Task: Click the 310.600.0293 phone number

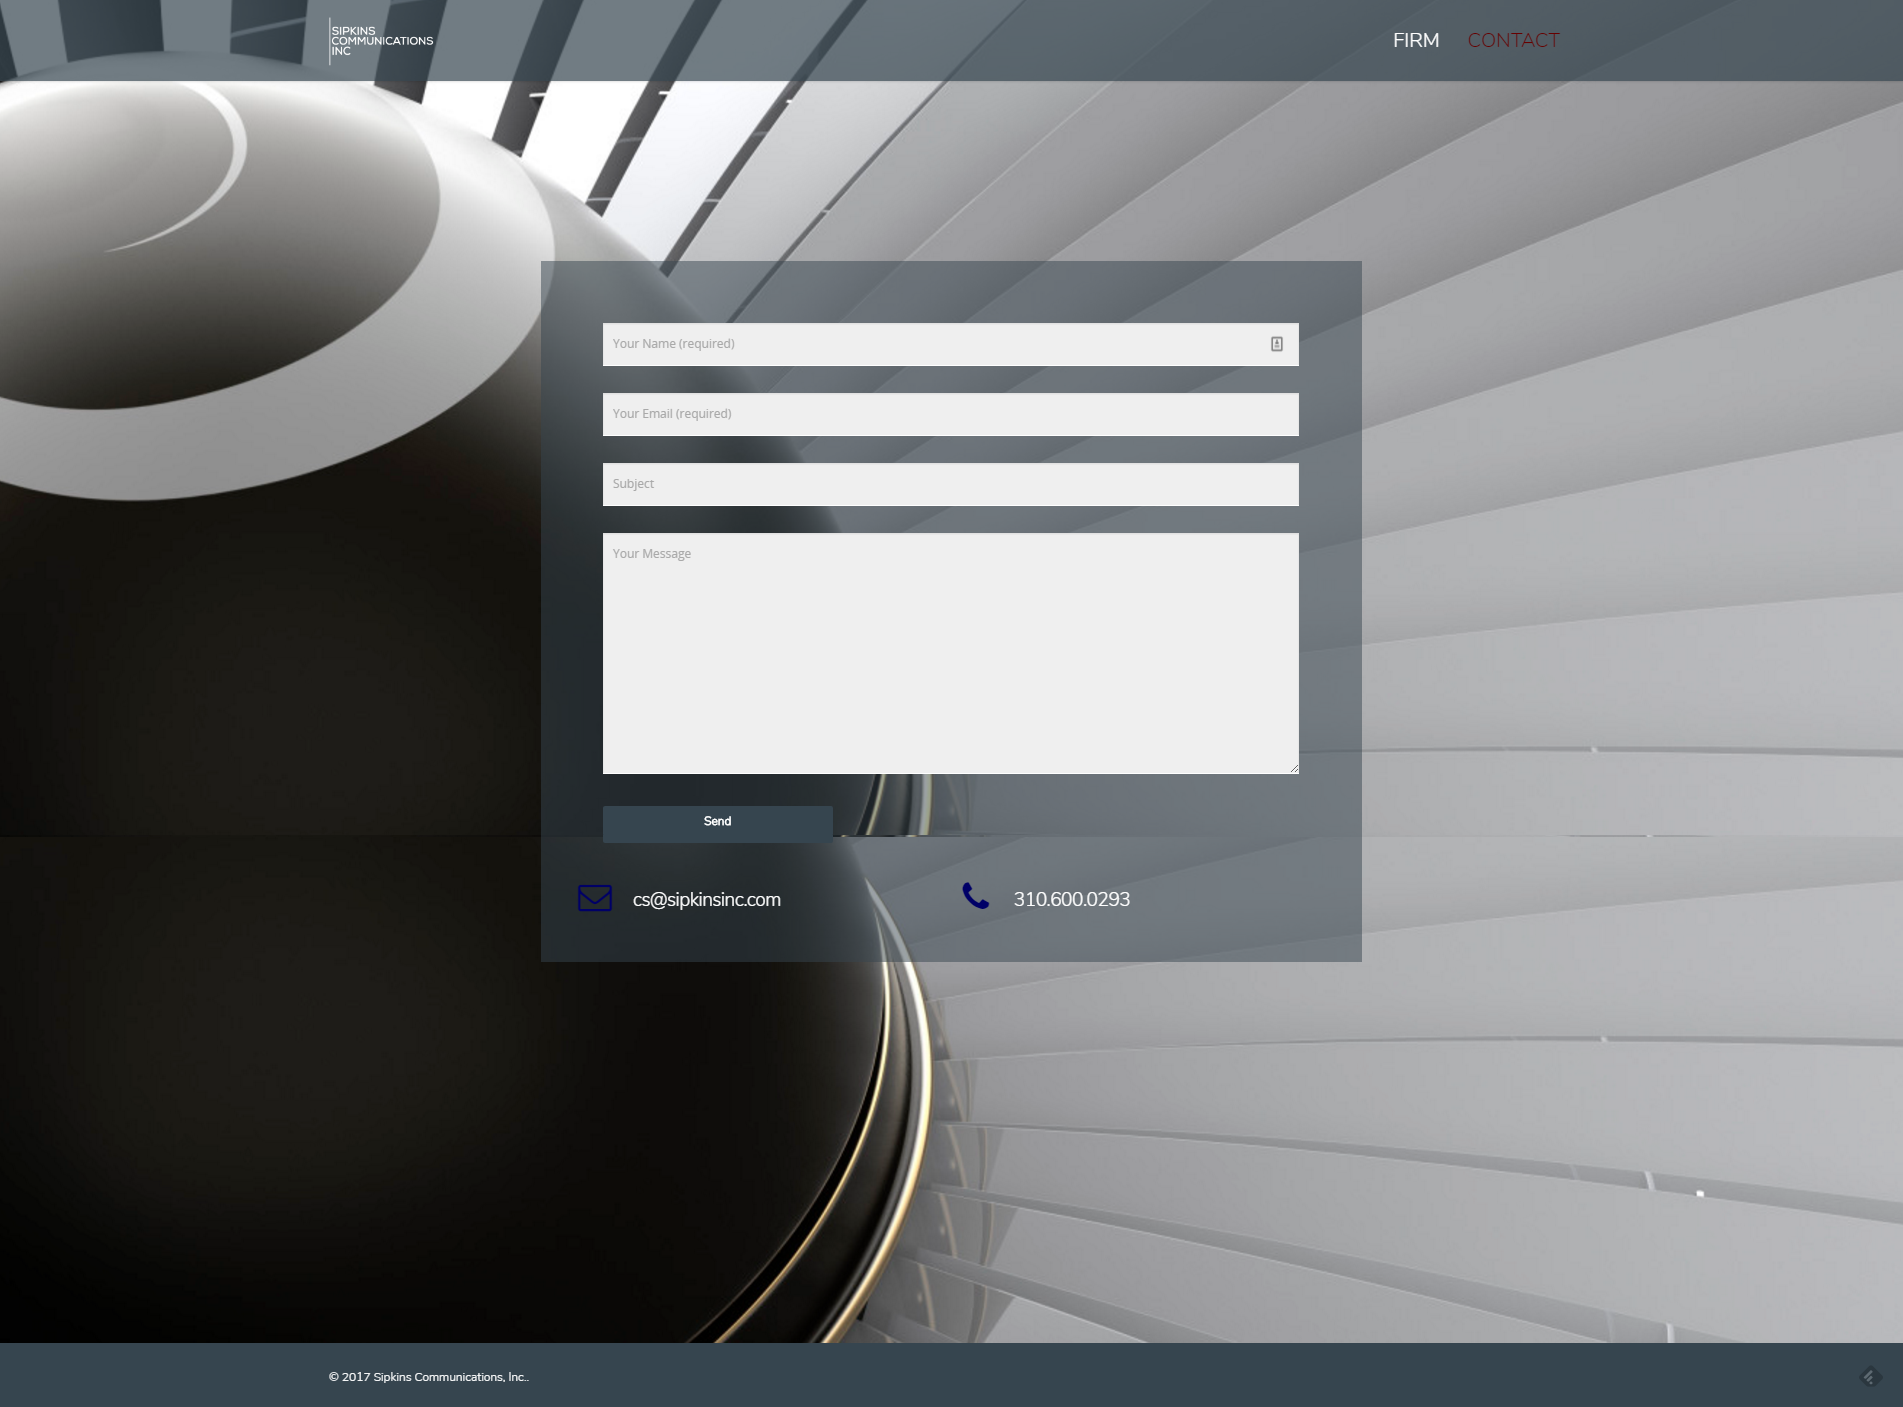Action: pyautogui.click(x=1071, y=899)
